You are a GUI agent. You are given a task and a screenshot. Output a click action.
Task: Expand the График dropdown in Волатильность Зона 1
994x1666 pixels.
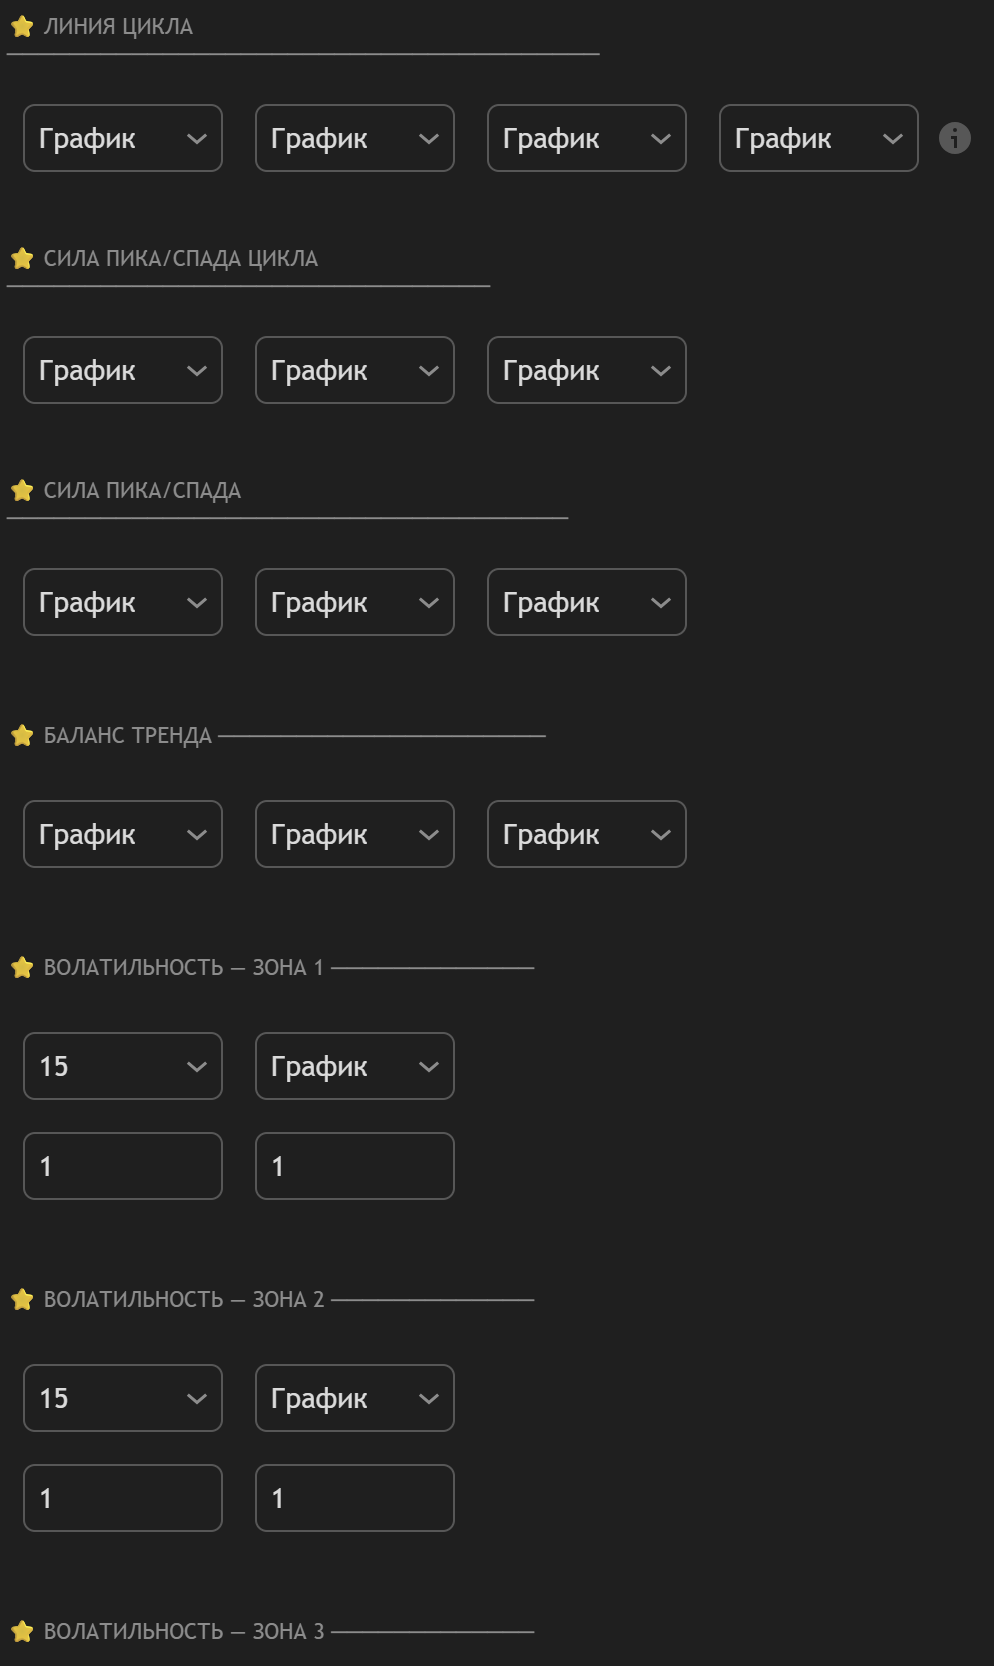tap(355, 1066)
